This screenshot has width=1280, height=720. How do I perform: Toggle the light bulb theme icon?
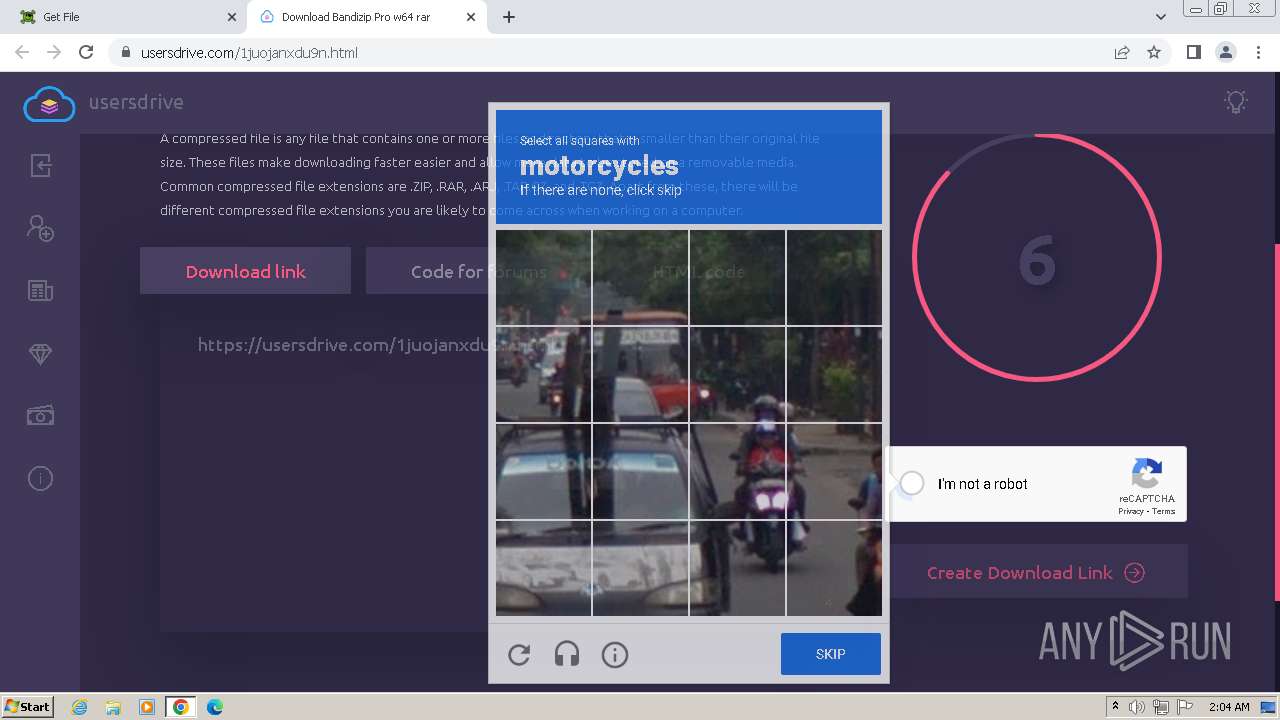coord(1237,101)
